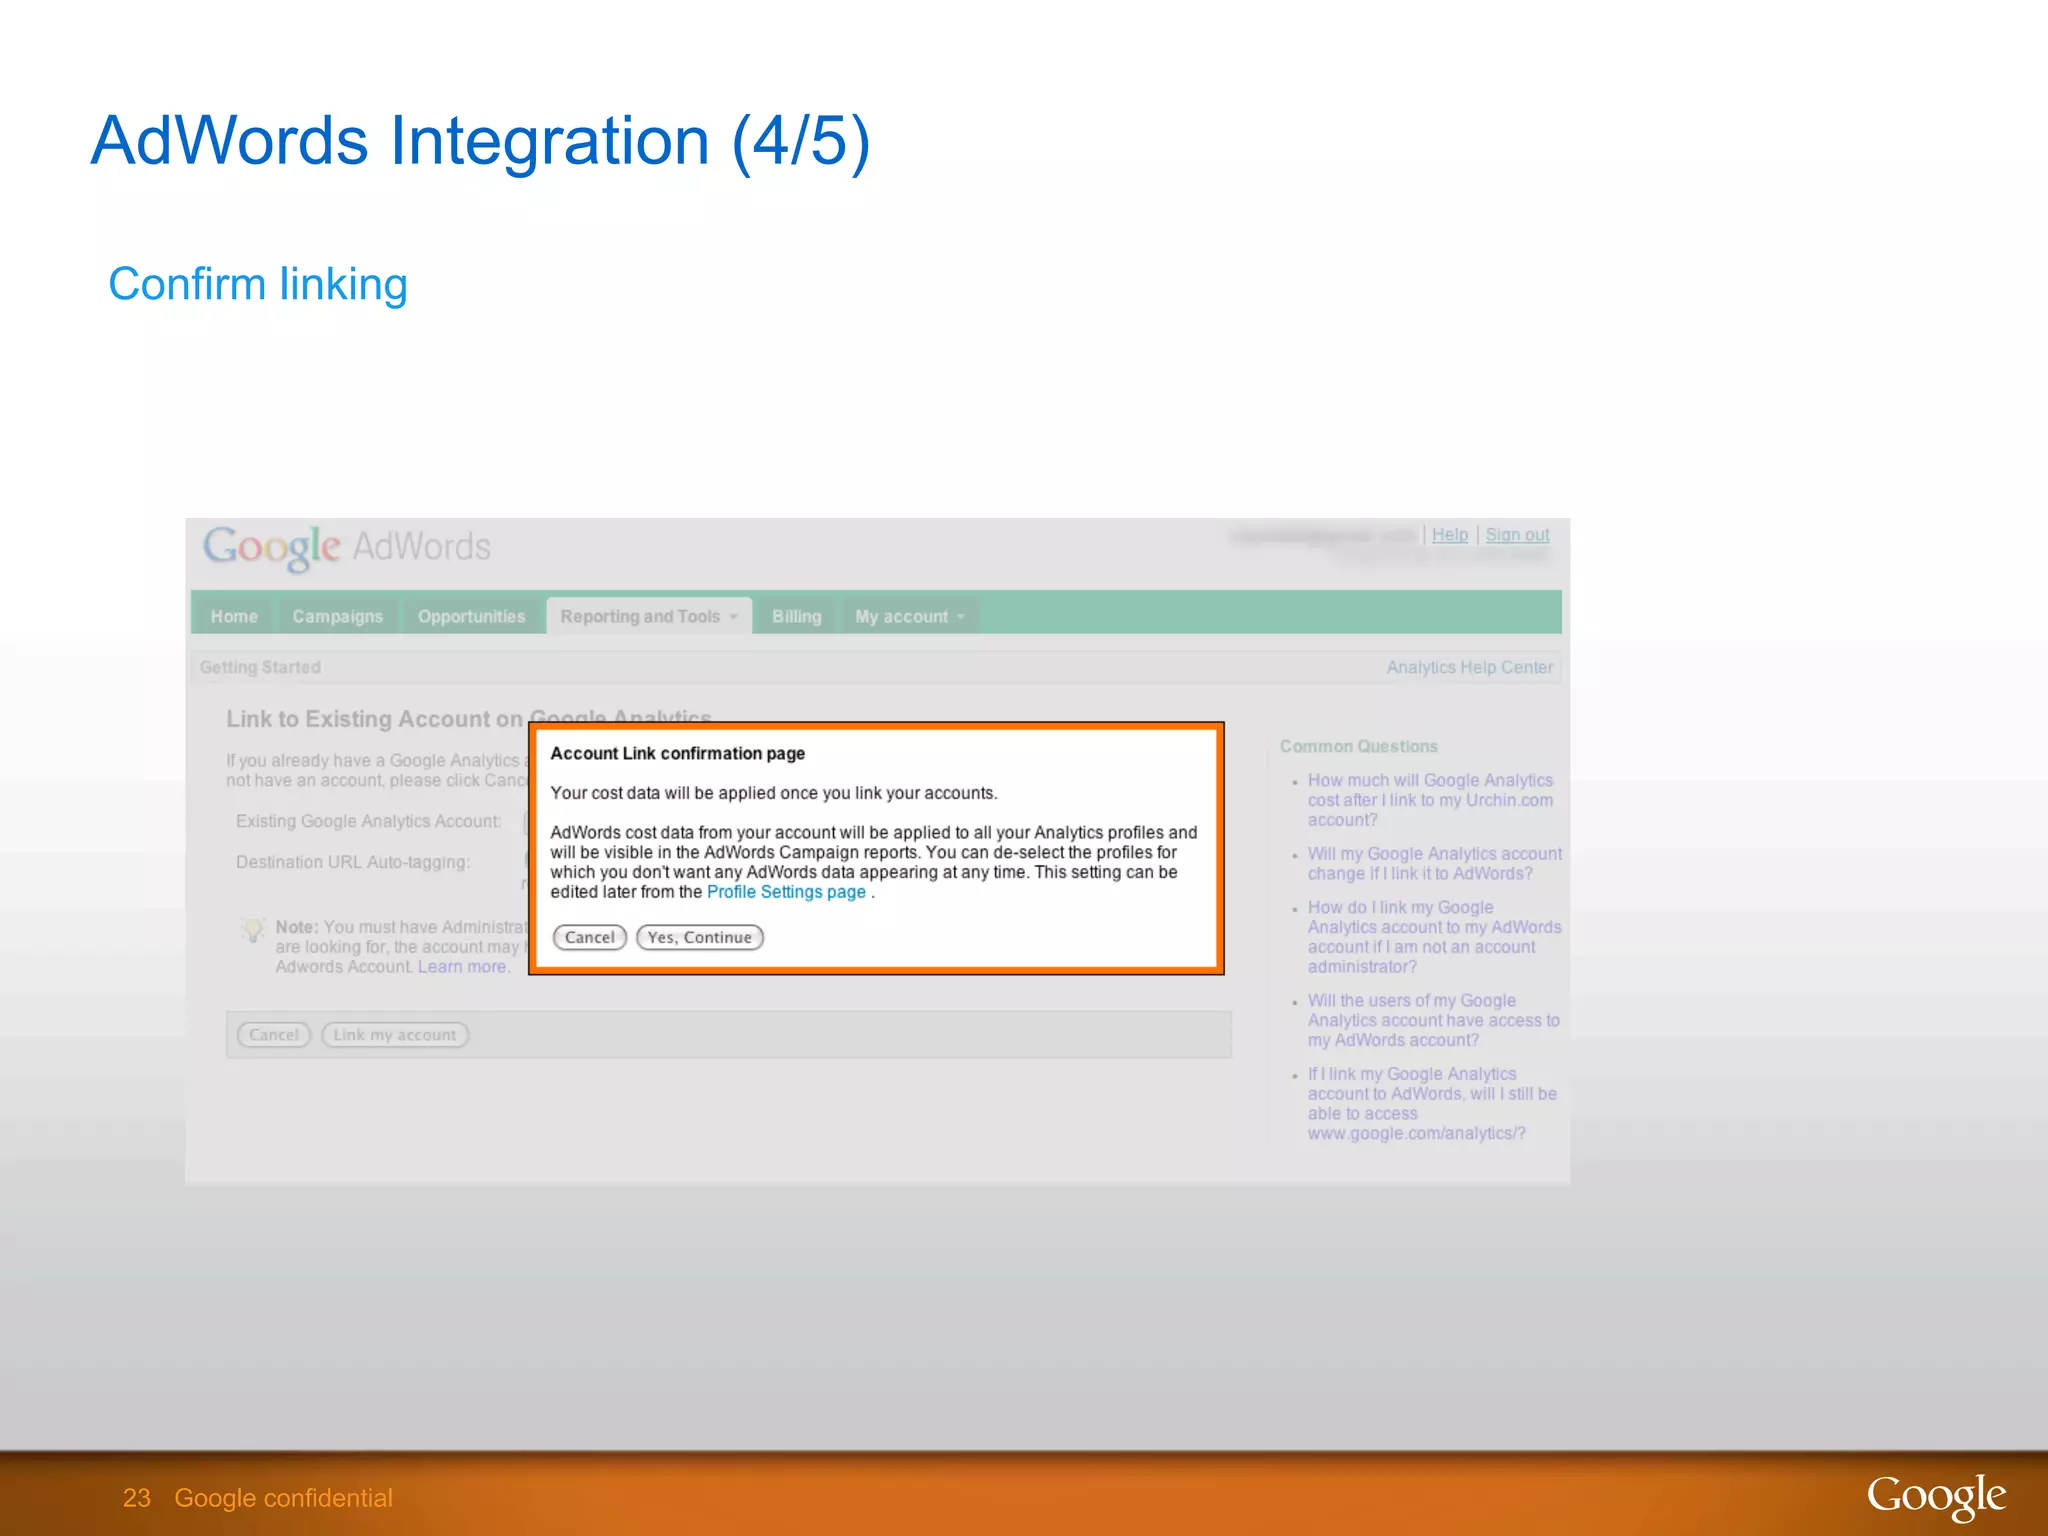
Task: Cancel the Account Link confirmation dialog
Action: click(590, 937)
